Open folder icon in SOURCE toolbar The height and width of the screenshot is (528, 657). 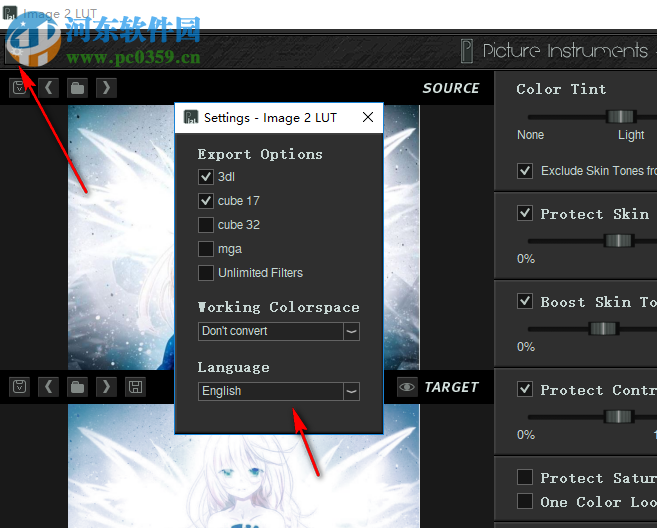(78, 88)
